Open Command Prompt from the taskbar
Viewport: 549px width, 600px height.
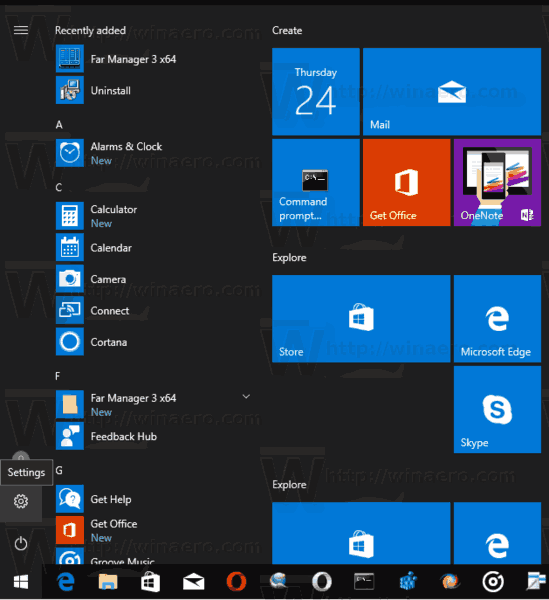pyautogui.click(x=364, y=582)
